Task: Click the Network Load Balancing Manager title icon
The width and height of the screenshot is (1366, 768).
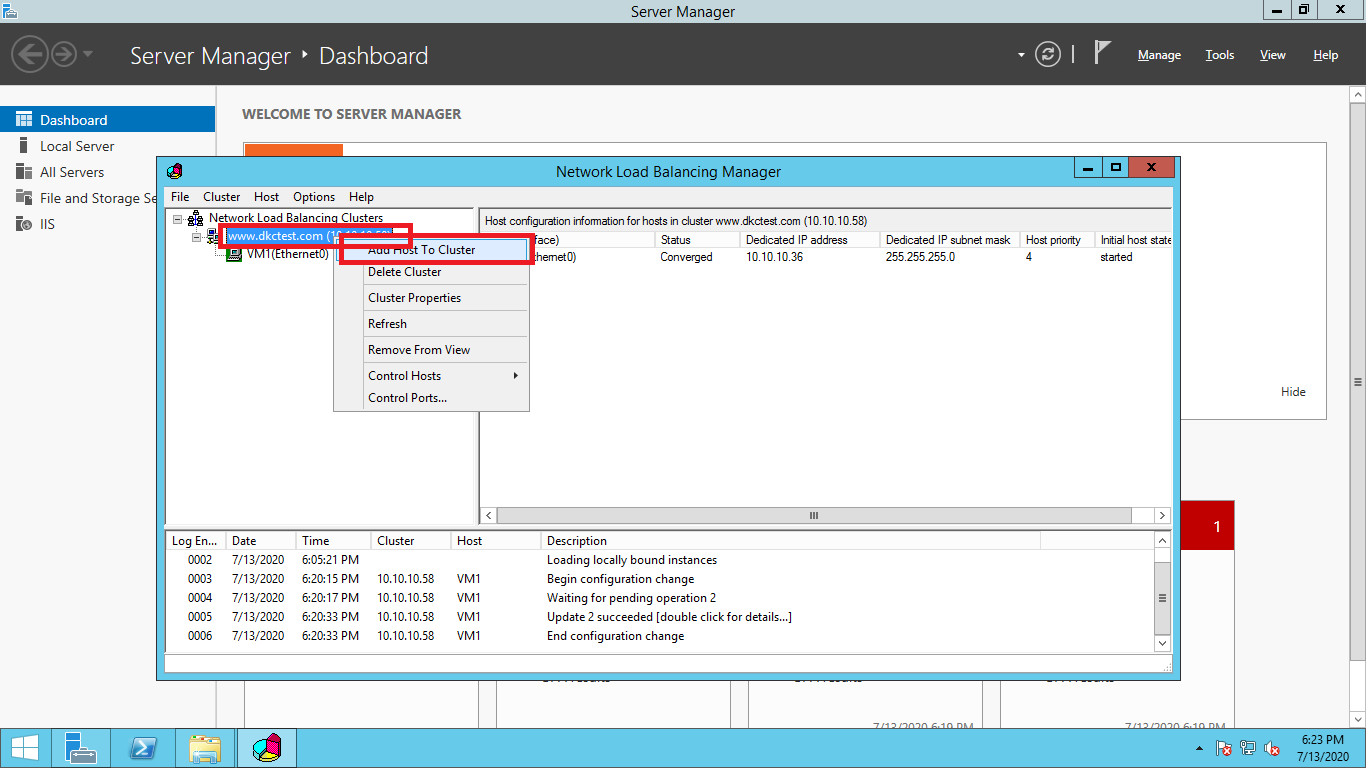Action: [x=175, y=171]
